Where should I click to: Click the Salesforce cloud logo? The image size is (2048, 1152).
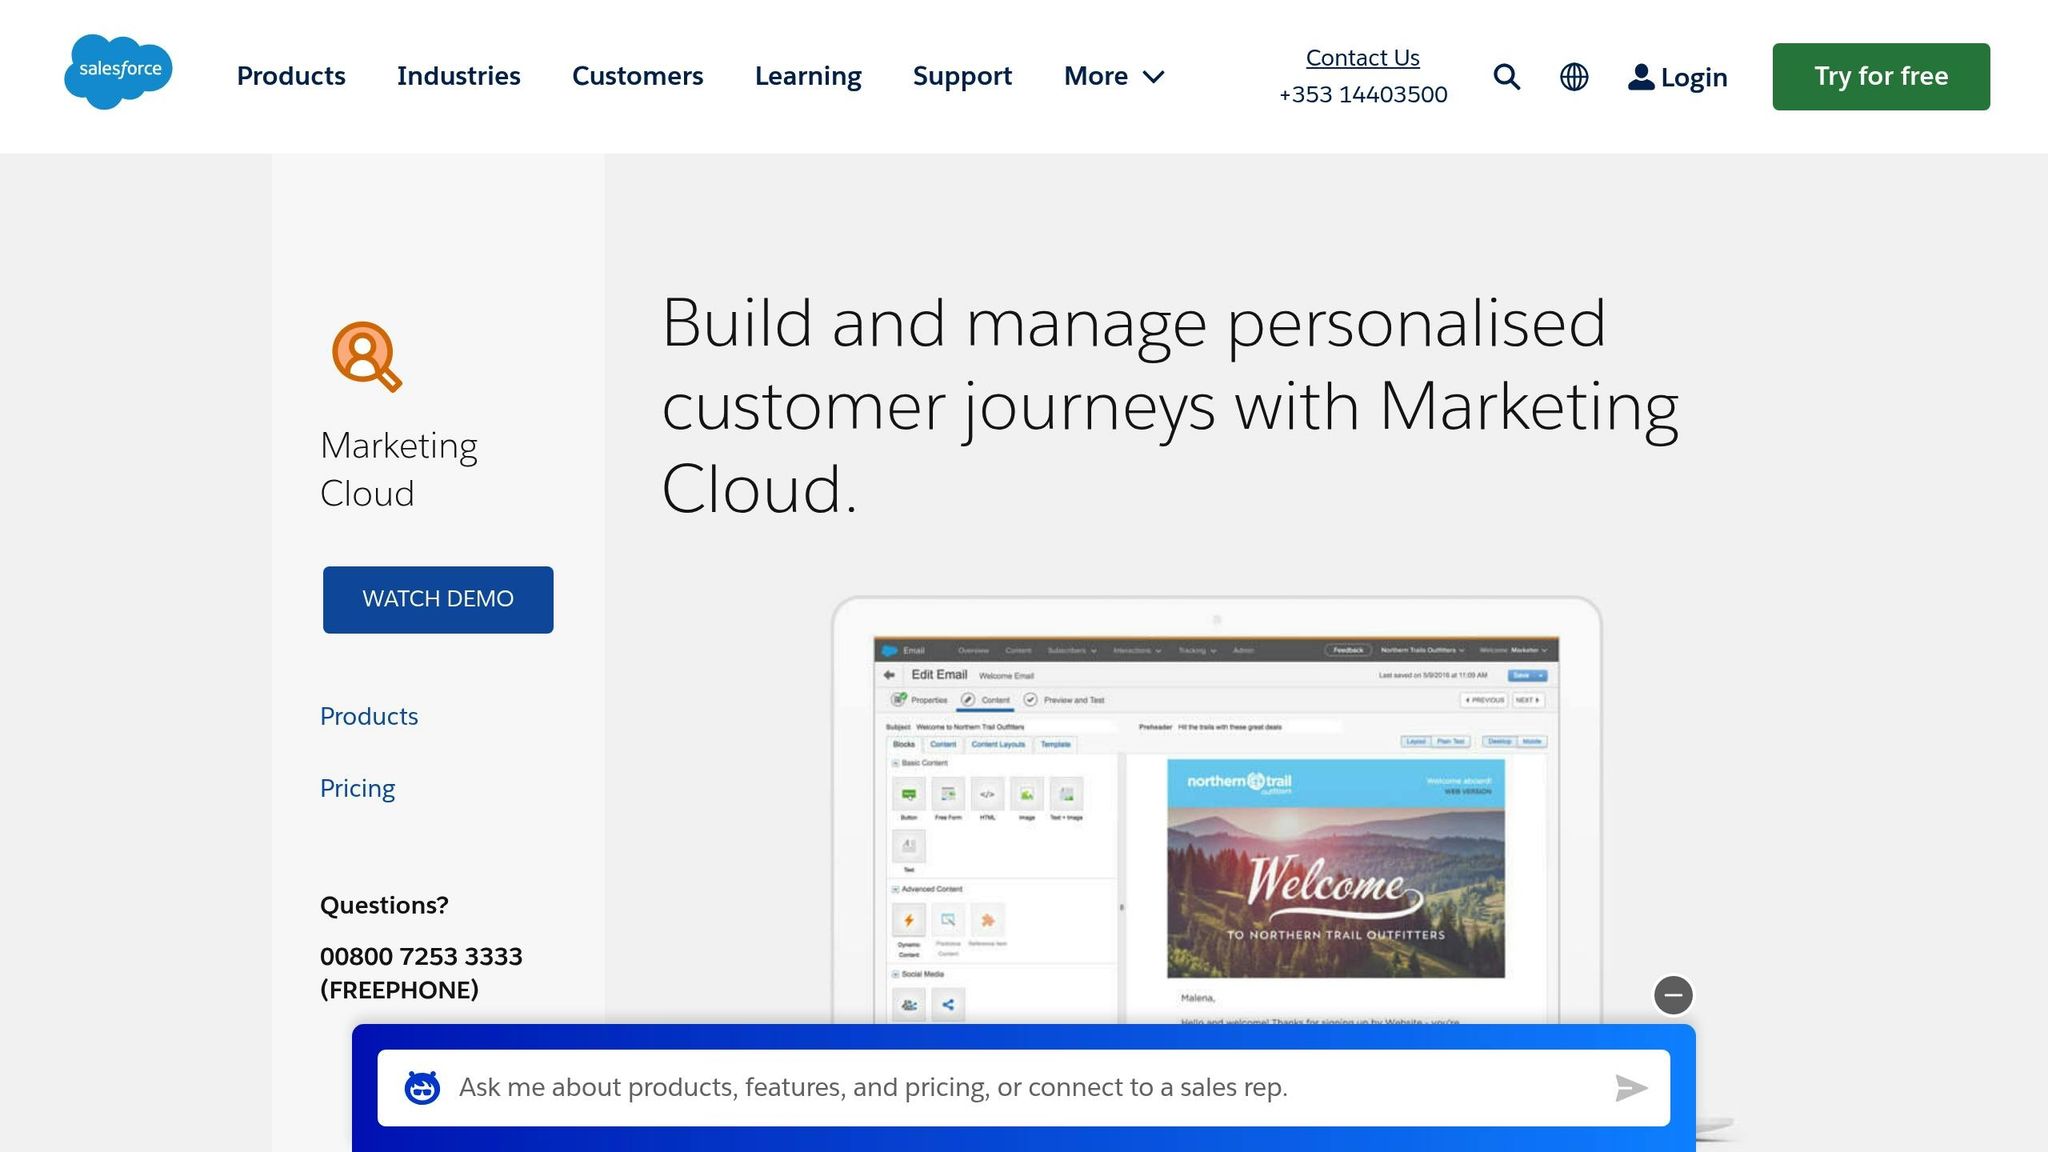point(118,72)
